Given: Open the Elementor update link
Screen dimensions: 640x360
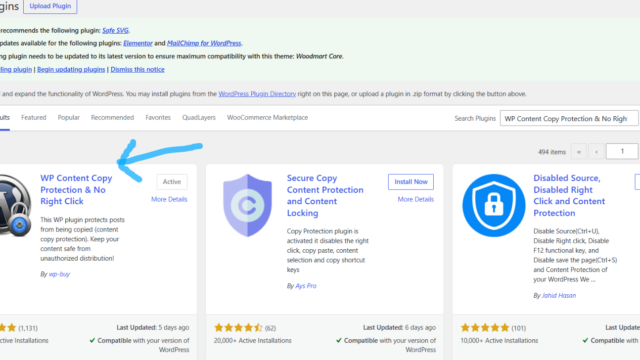Looking at the screenshot, I should point(138,43).
